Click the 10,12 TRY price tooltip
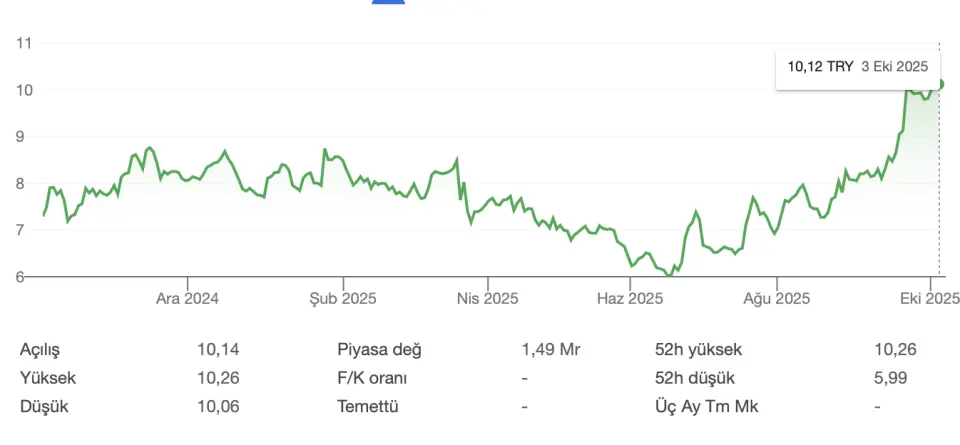The width and height of the screenshot is (960, 445). 858,66
